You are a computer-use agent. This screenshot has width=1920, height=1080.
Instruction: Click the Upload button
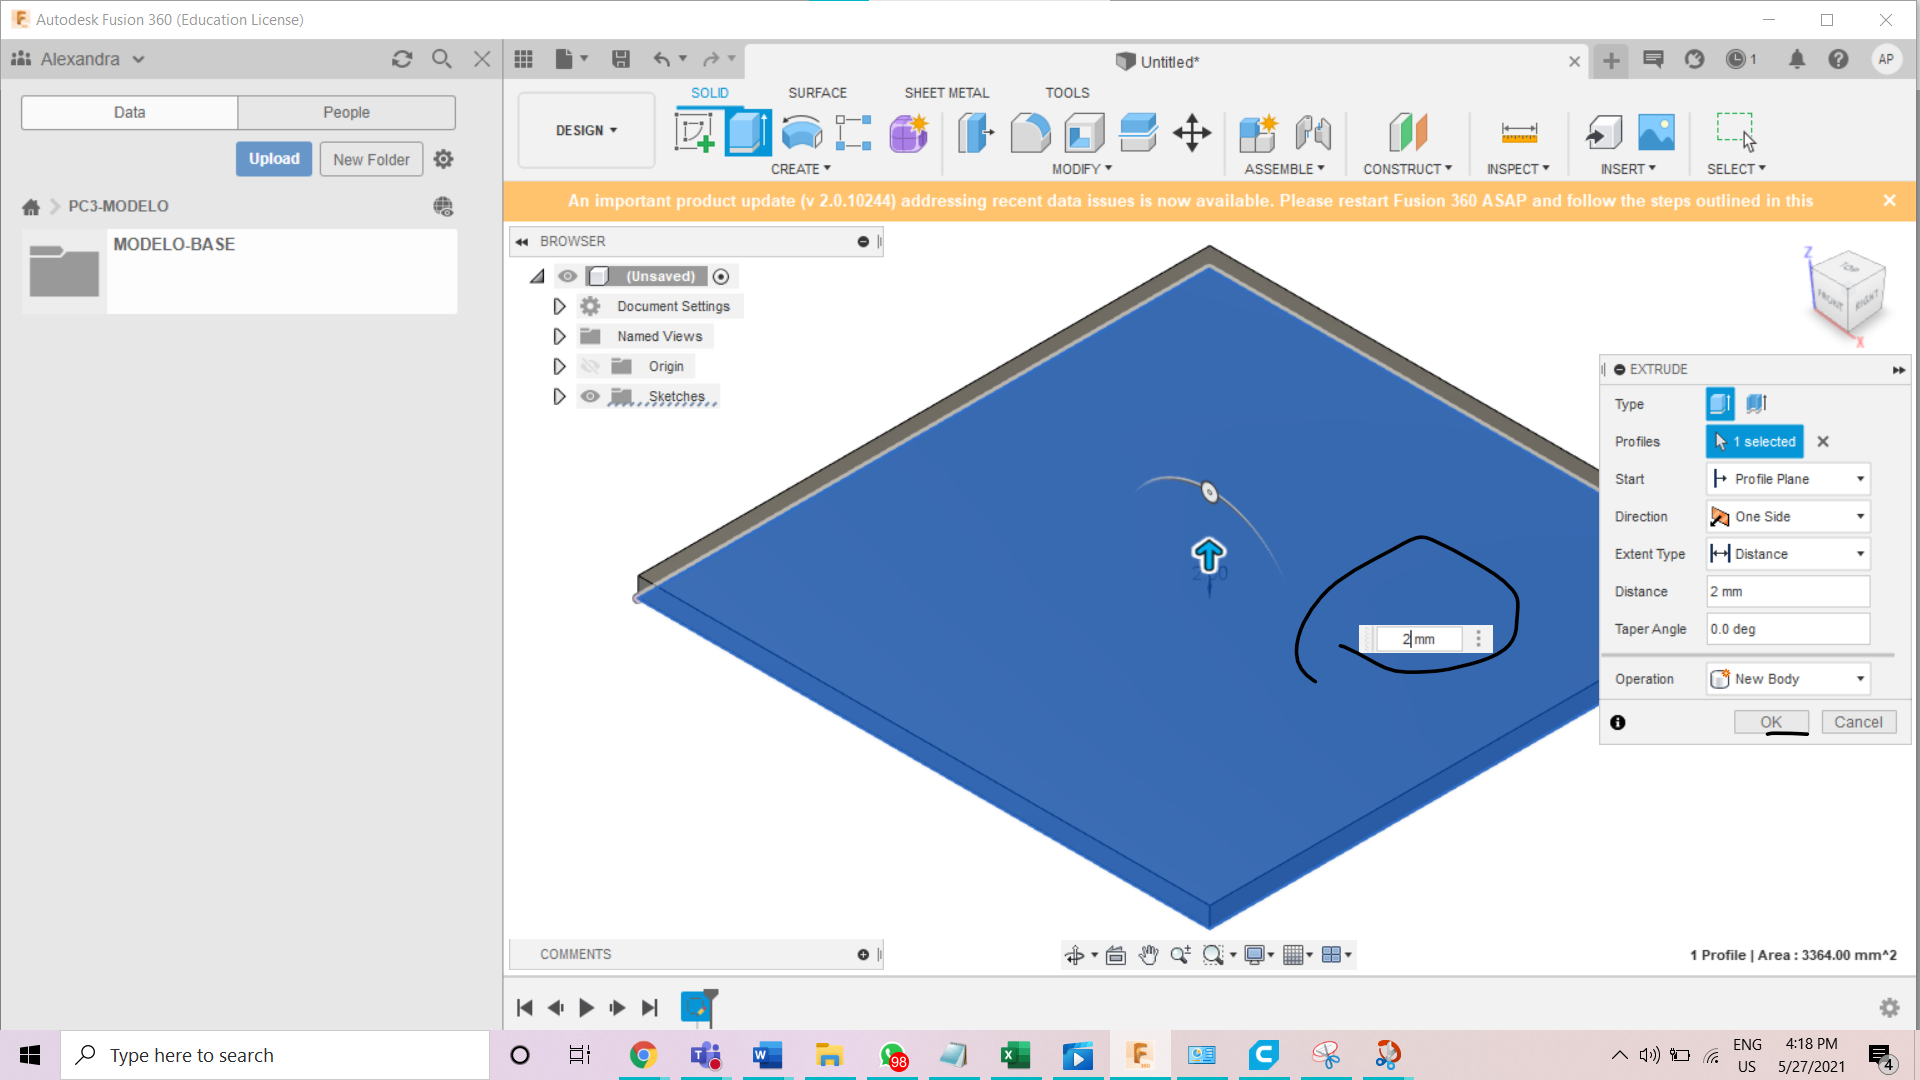[274, 159]
